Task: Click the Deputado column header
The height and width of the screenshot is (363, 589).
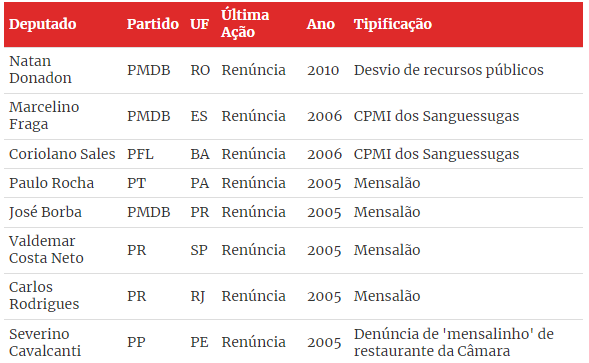Action: (42, 24)
